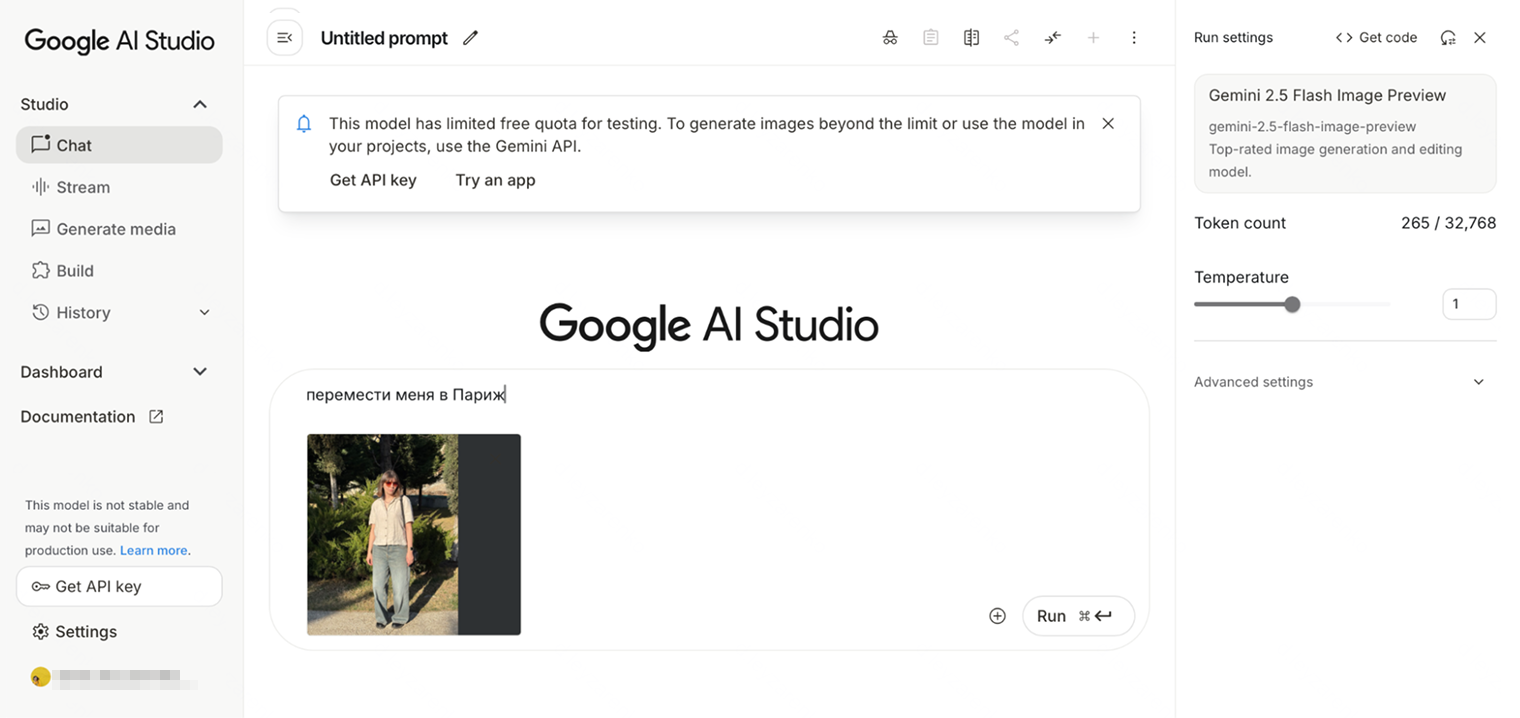Click the Run settings heading
Viewport: 1520px width, 718px height.
[1233, 38]
